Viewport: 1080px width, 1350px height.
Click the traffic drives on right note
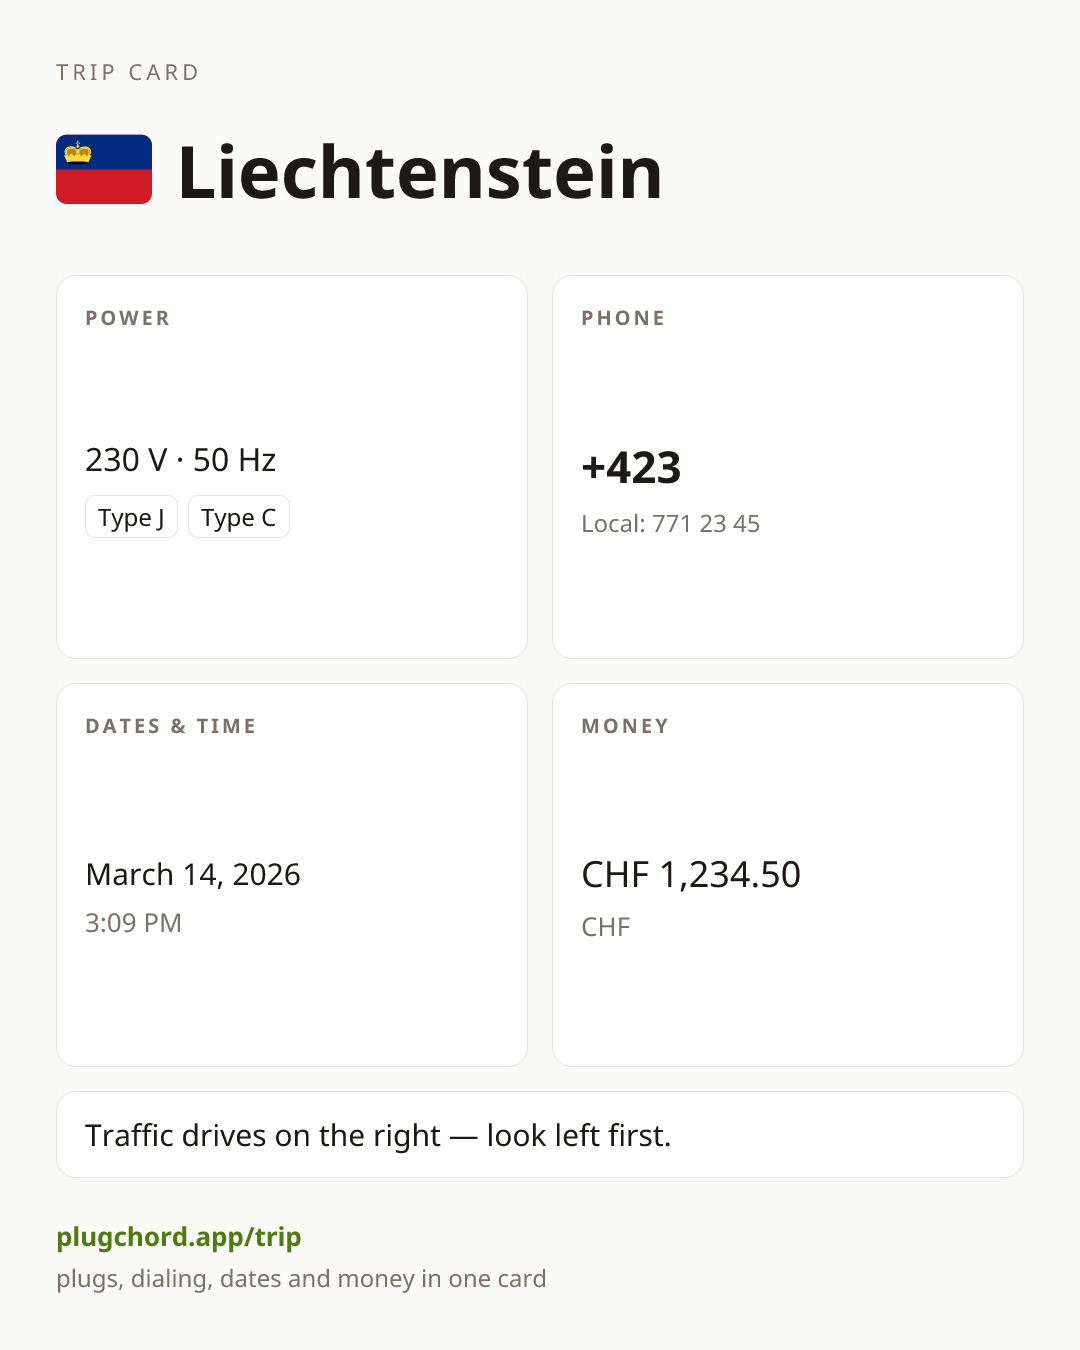pyautogui.click(x=378, y=1135)
